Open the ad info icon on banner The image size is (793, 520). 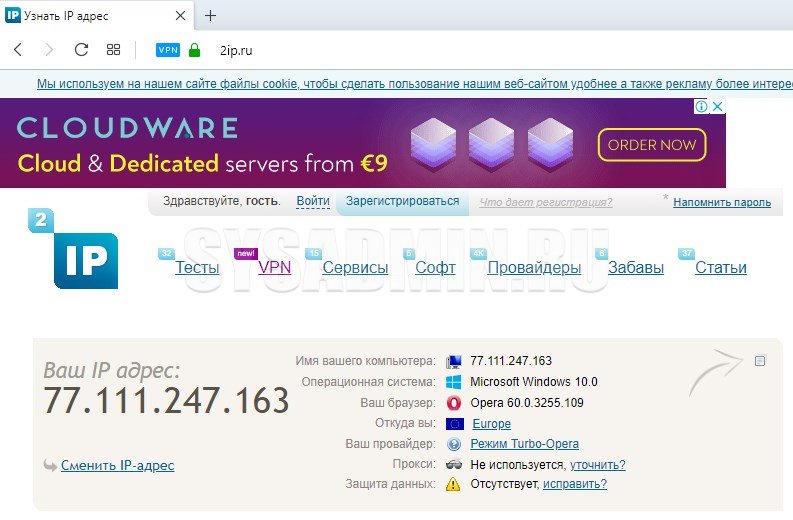tap(702, 107)
